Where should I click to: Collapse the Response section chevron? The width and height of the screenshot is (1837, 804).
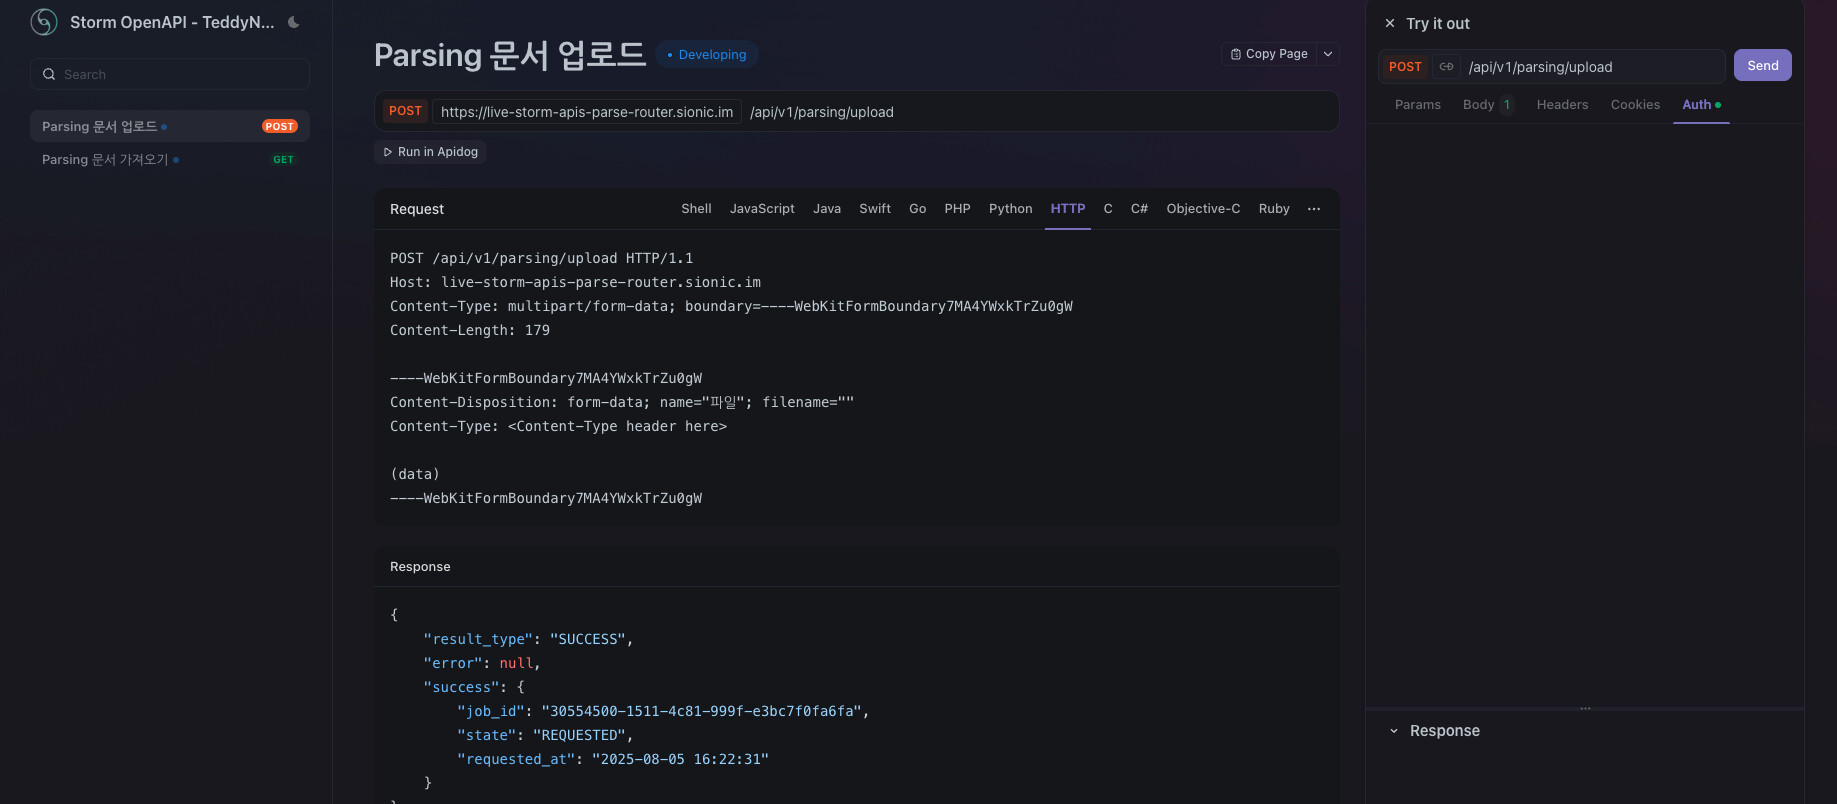pyautogui.click(x=1394, y=731)
